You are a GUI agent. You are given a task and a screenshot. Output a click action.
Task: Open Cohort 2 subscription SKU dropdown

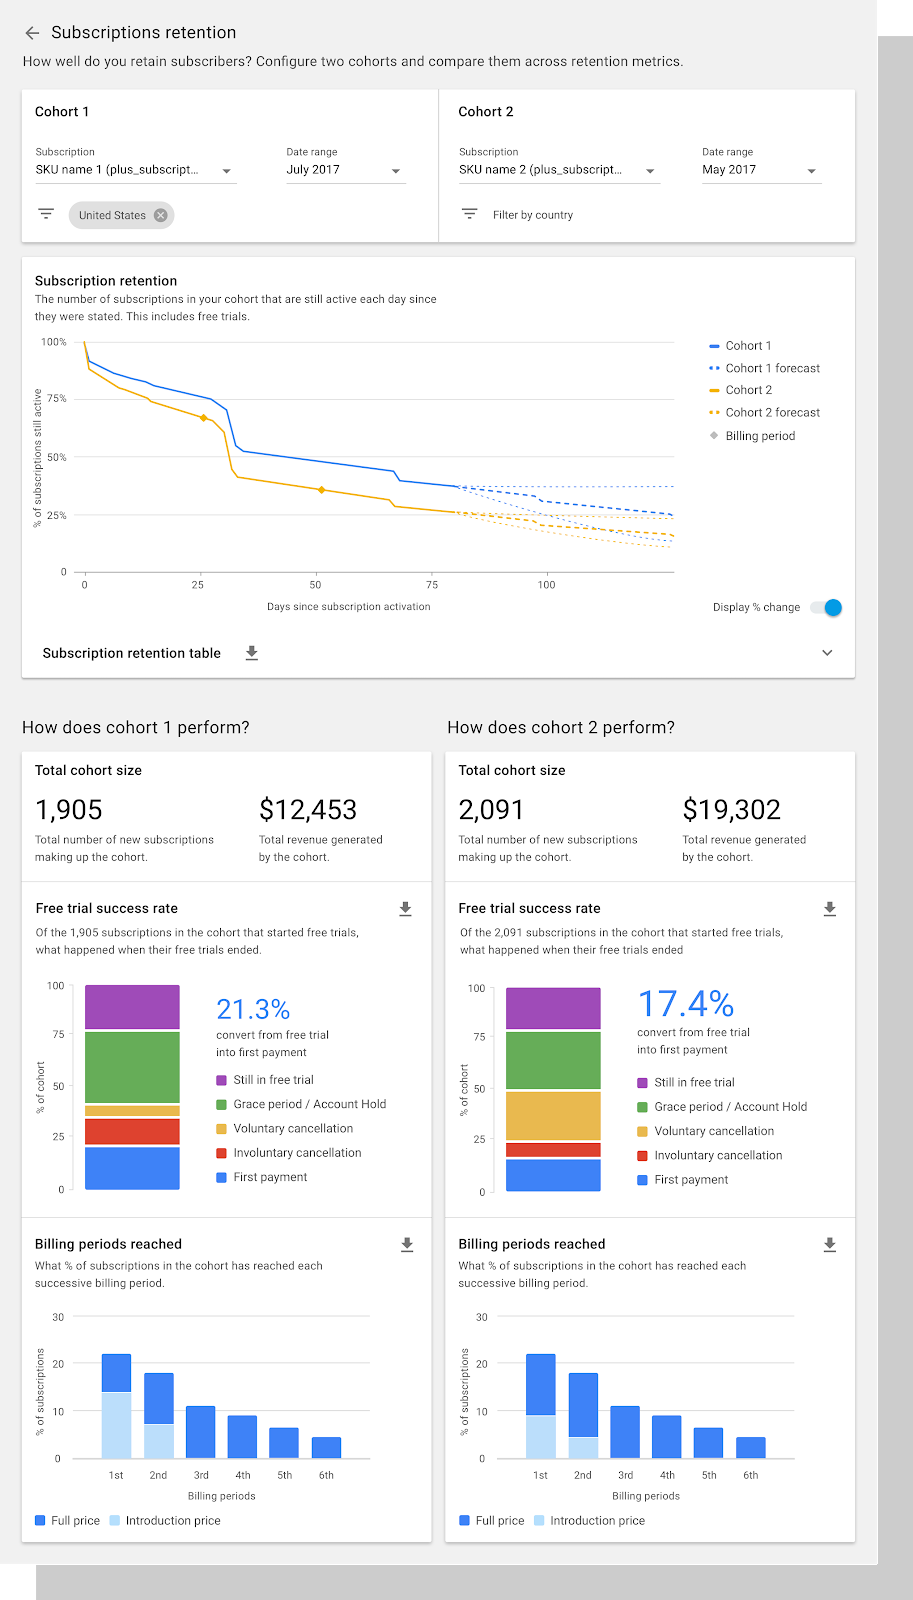[x=559, y=170]
